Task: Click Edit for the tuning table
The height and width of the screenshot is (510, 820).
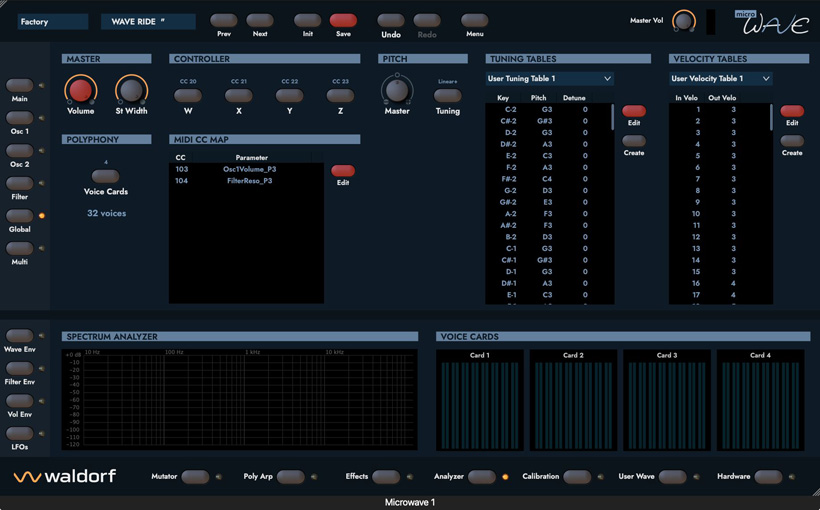Action: coord(634,111)
